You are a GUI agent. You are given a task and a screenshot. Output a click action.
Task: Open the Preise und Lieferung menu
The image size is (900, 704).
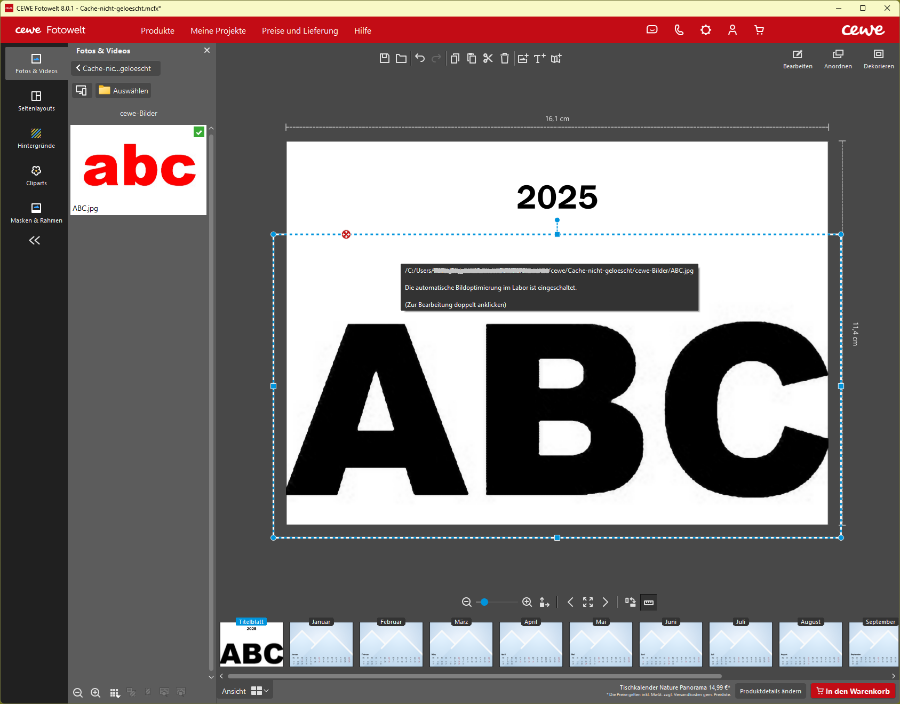(x=300, y=30)
